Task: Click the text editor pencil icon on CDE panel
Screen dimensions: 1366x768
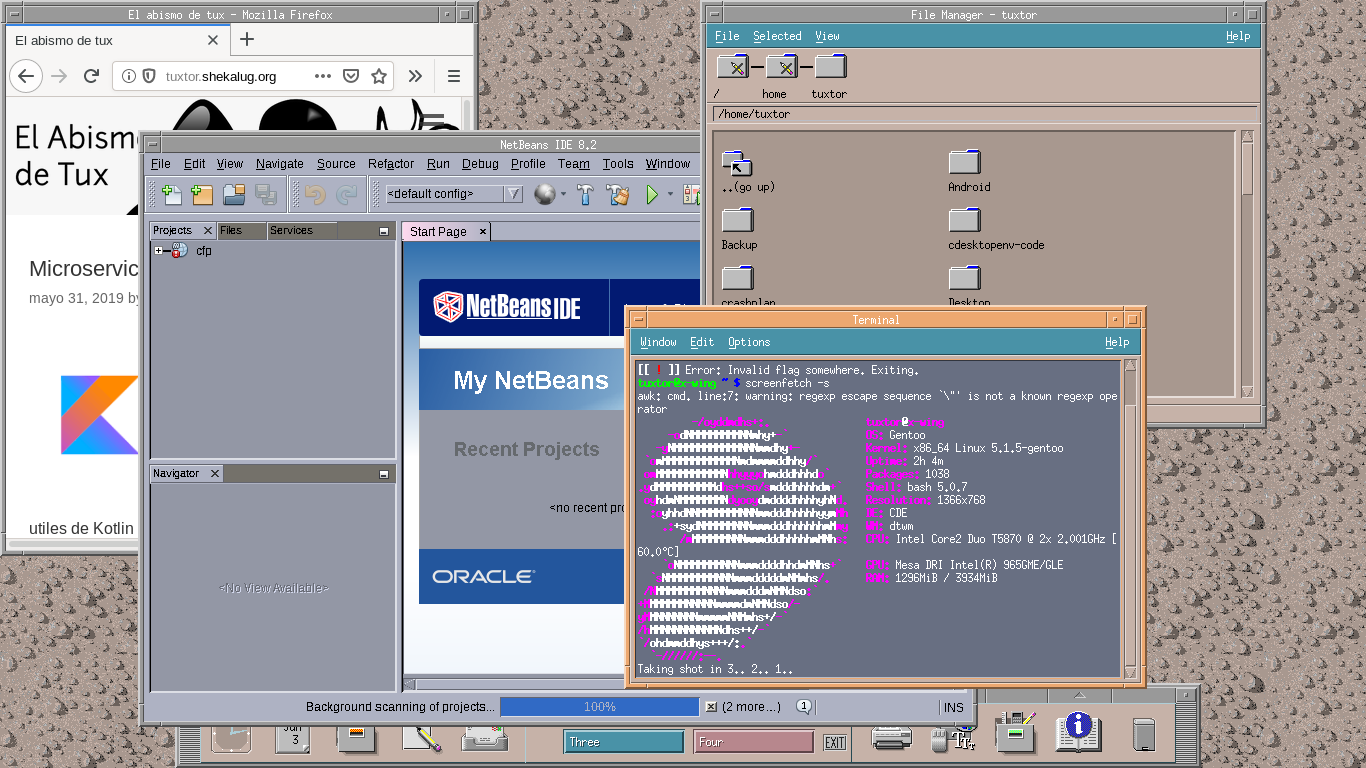Action: pyautogui.click(x=422, y=738)
